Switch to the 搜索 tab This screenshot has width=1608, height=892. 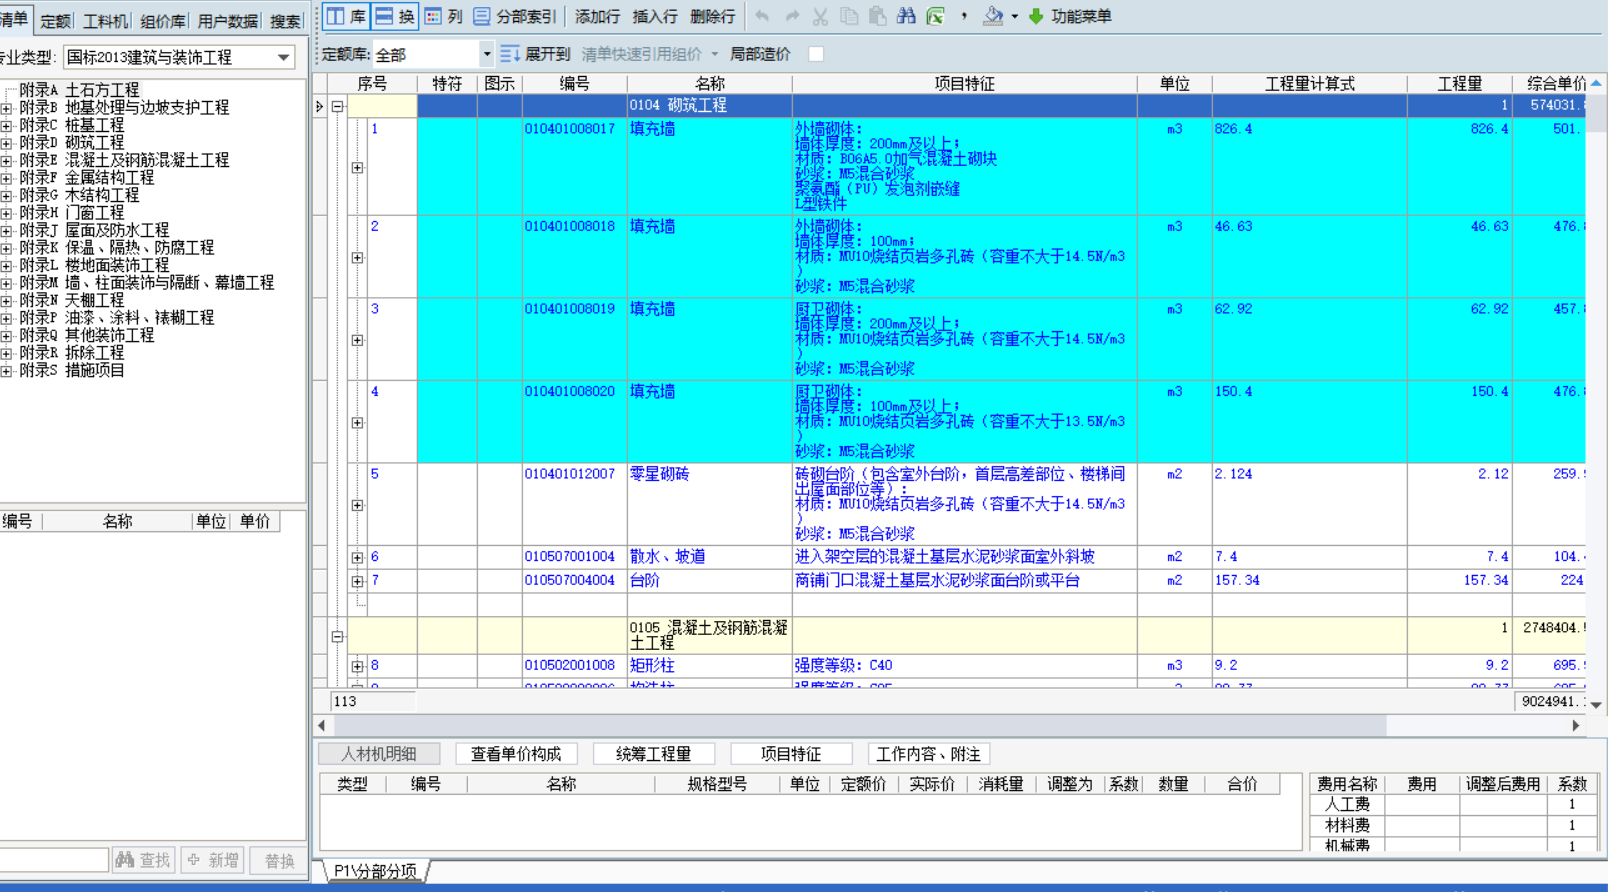285,21
